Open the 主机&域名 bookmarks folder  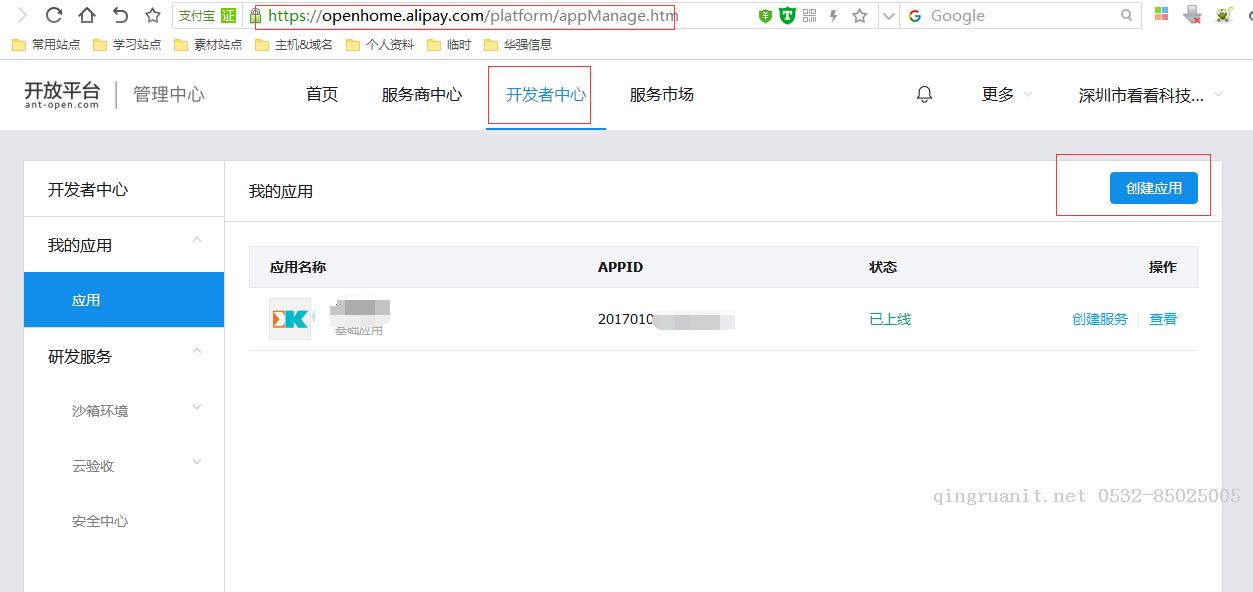click(x=294, y=45)
